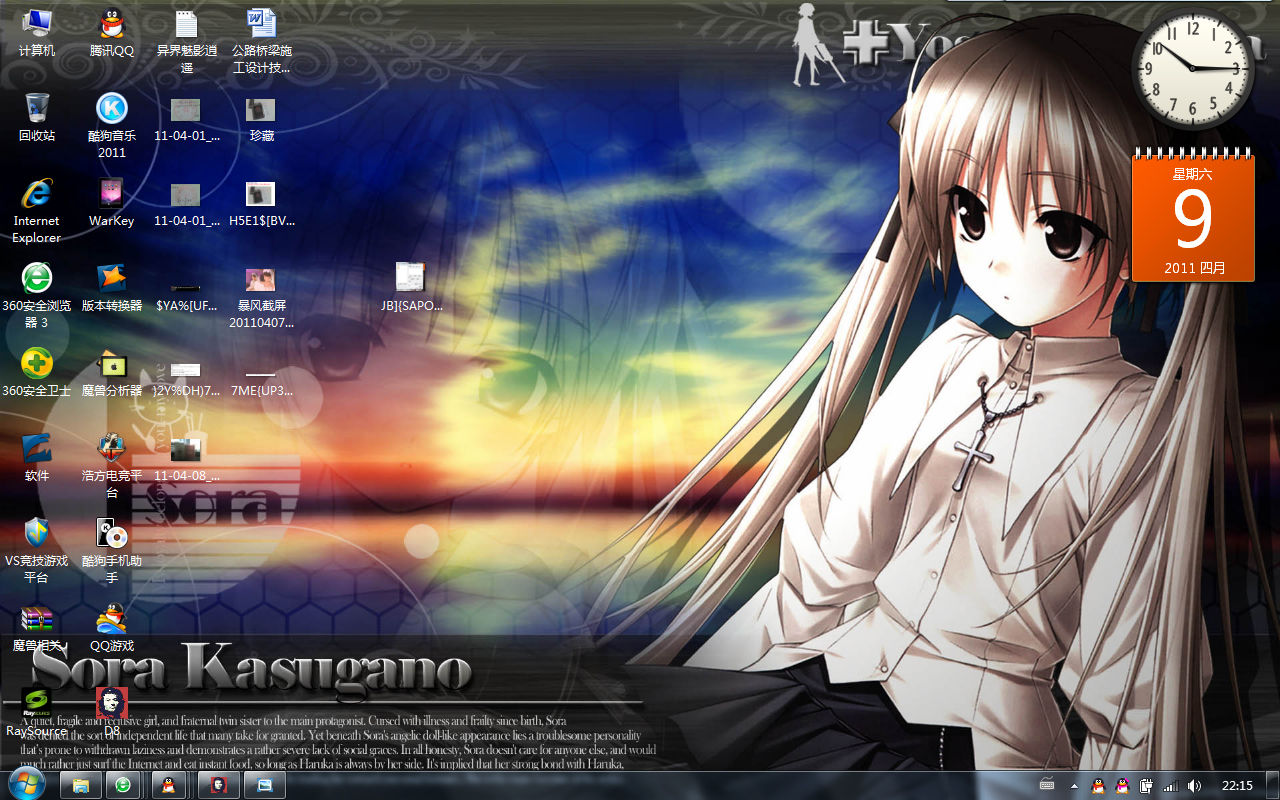Select the JB]{SAPO image file
Viewport: 1280px width, 800px height.
[411, 288]
